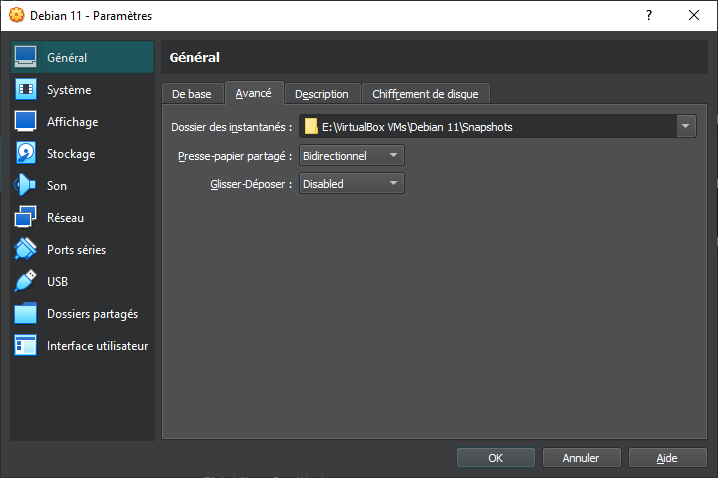The width and height of the screenshot is (718, 478).
Task: Select the Ports séries label in sidebar
Action: click(76, 250)
